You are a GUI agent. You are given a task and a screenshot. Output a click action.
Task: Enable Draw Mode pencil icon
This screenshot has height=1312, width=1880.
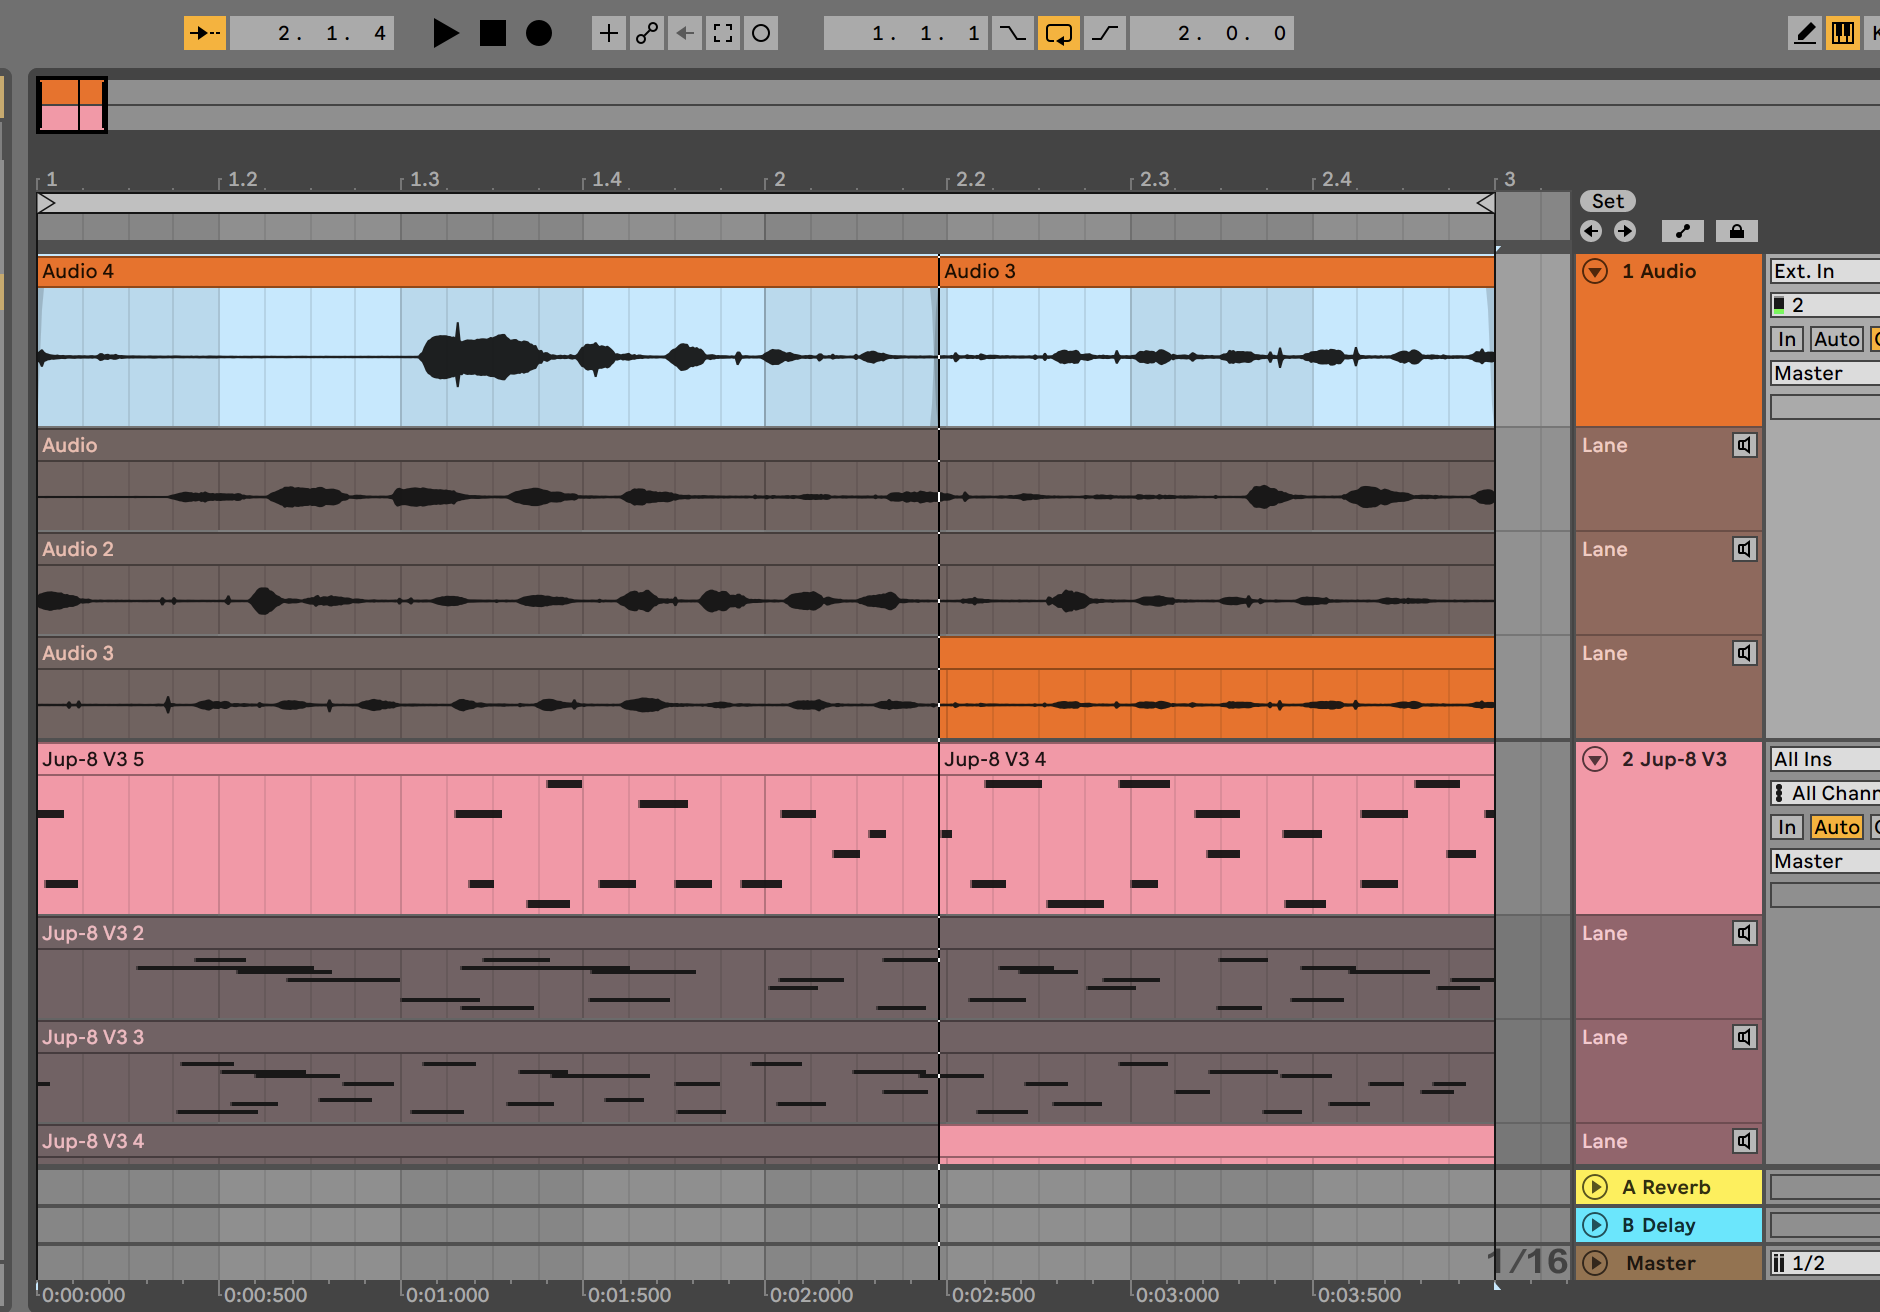tap(1805, 33)
